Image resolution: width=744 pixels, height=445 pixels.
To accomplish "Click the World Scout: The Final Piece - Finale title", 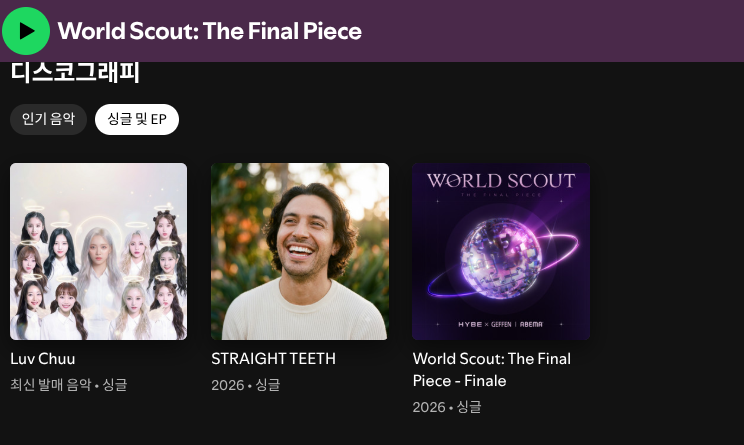I will click(492, 370).
